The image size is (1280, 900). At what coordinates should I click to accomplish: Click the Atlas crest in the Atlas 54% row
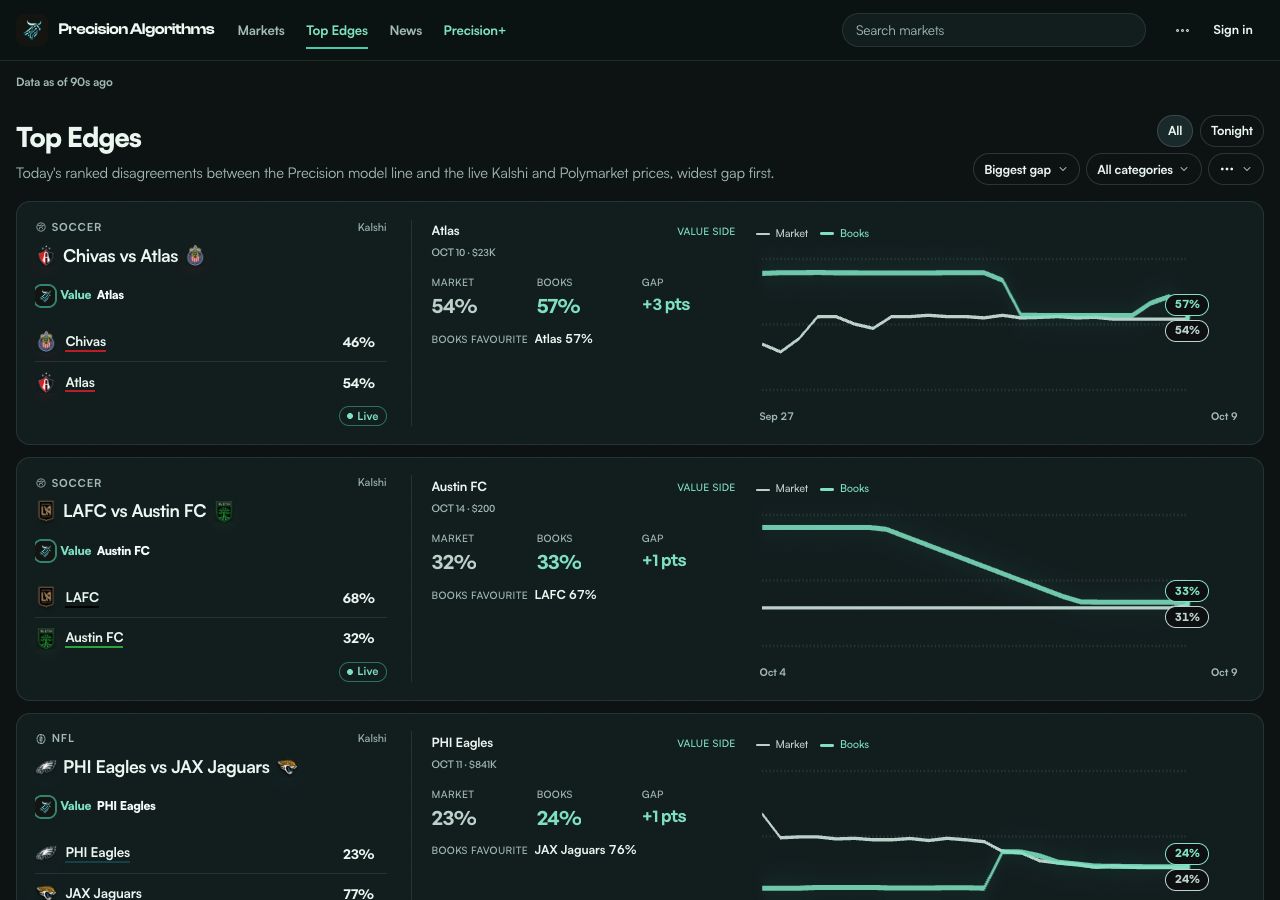[x=46, y=383]
